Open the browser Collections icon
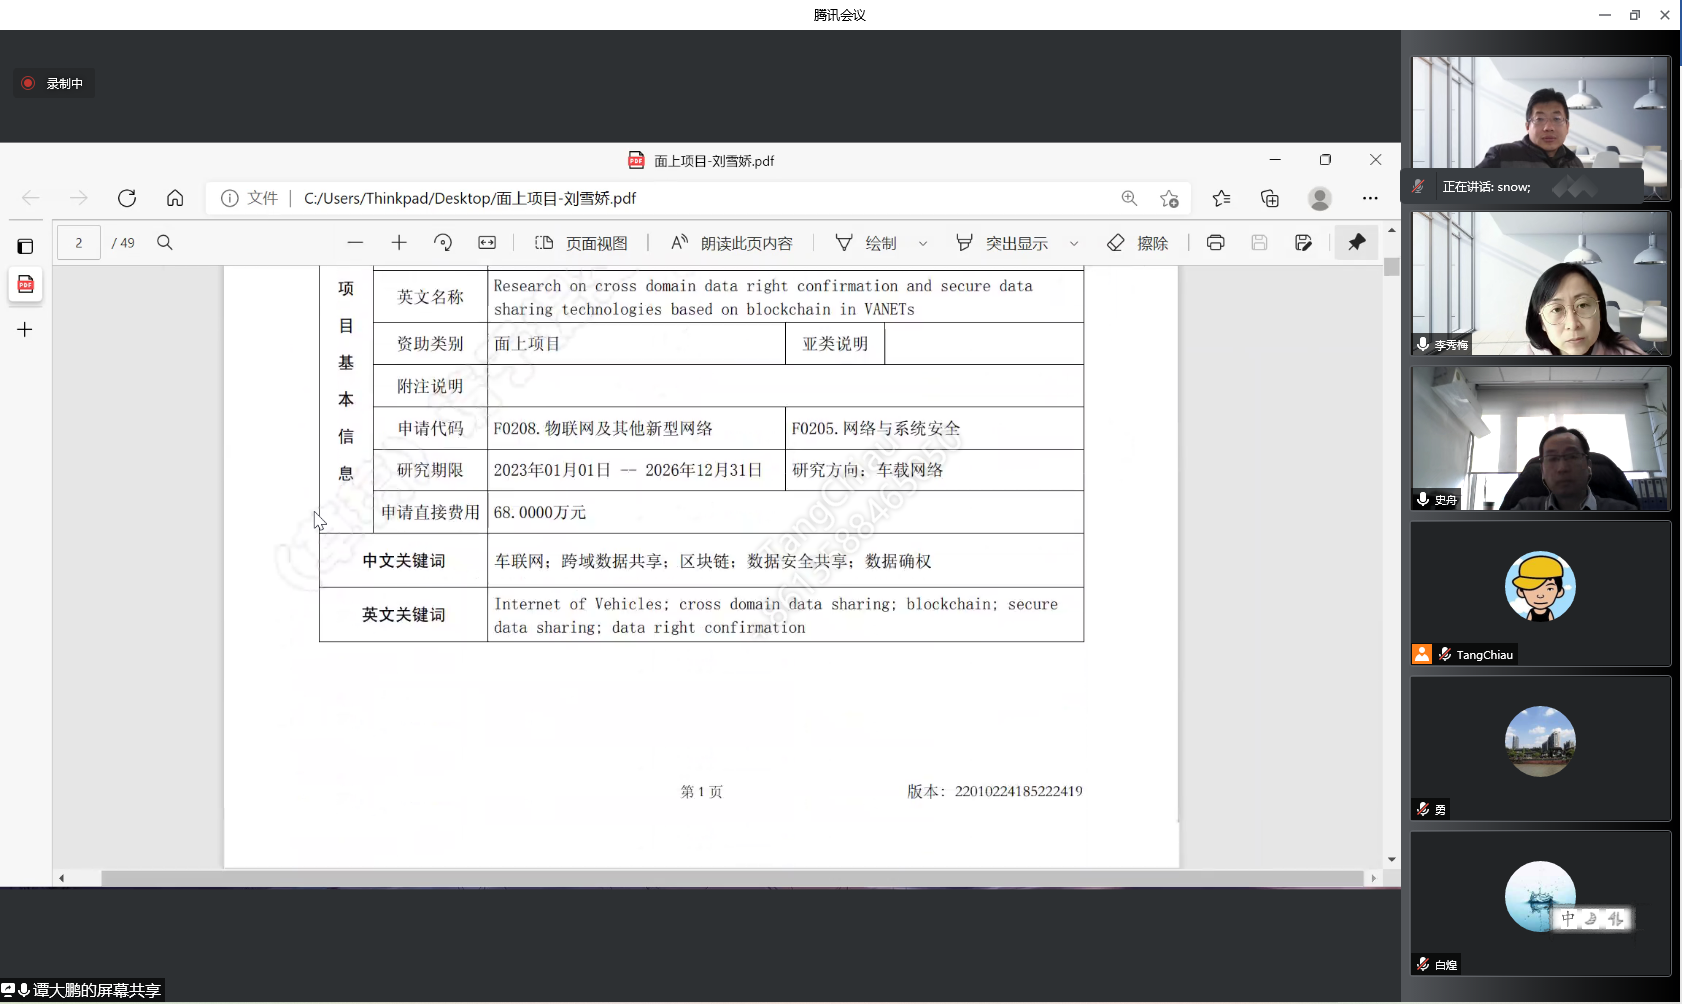 [x=1270, y=198]
